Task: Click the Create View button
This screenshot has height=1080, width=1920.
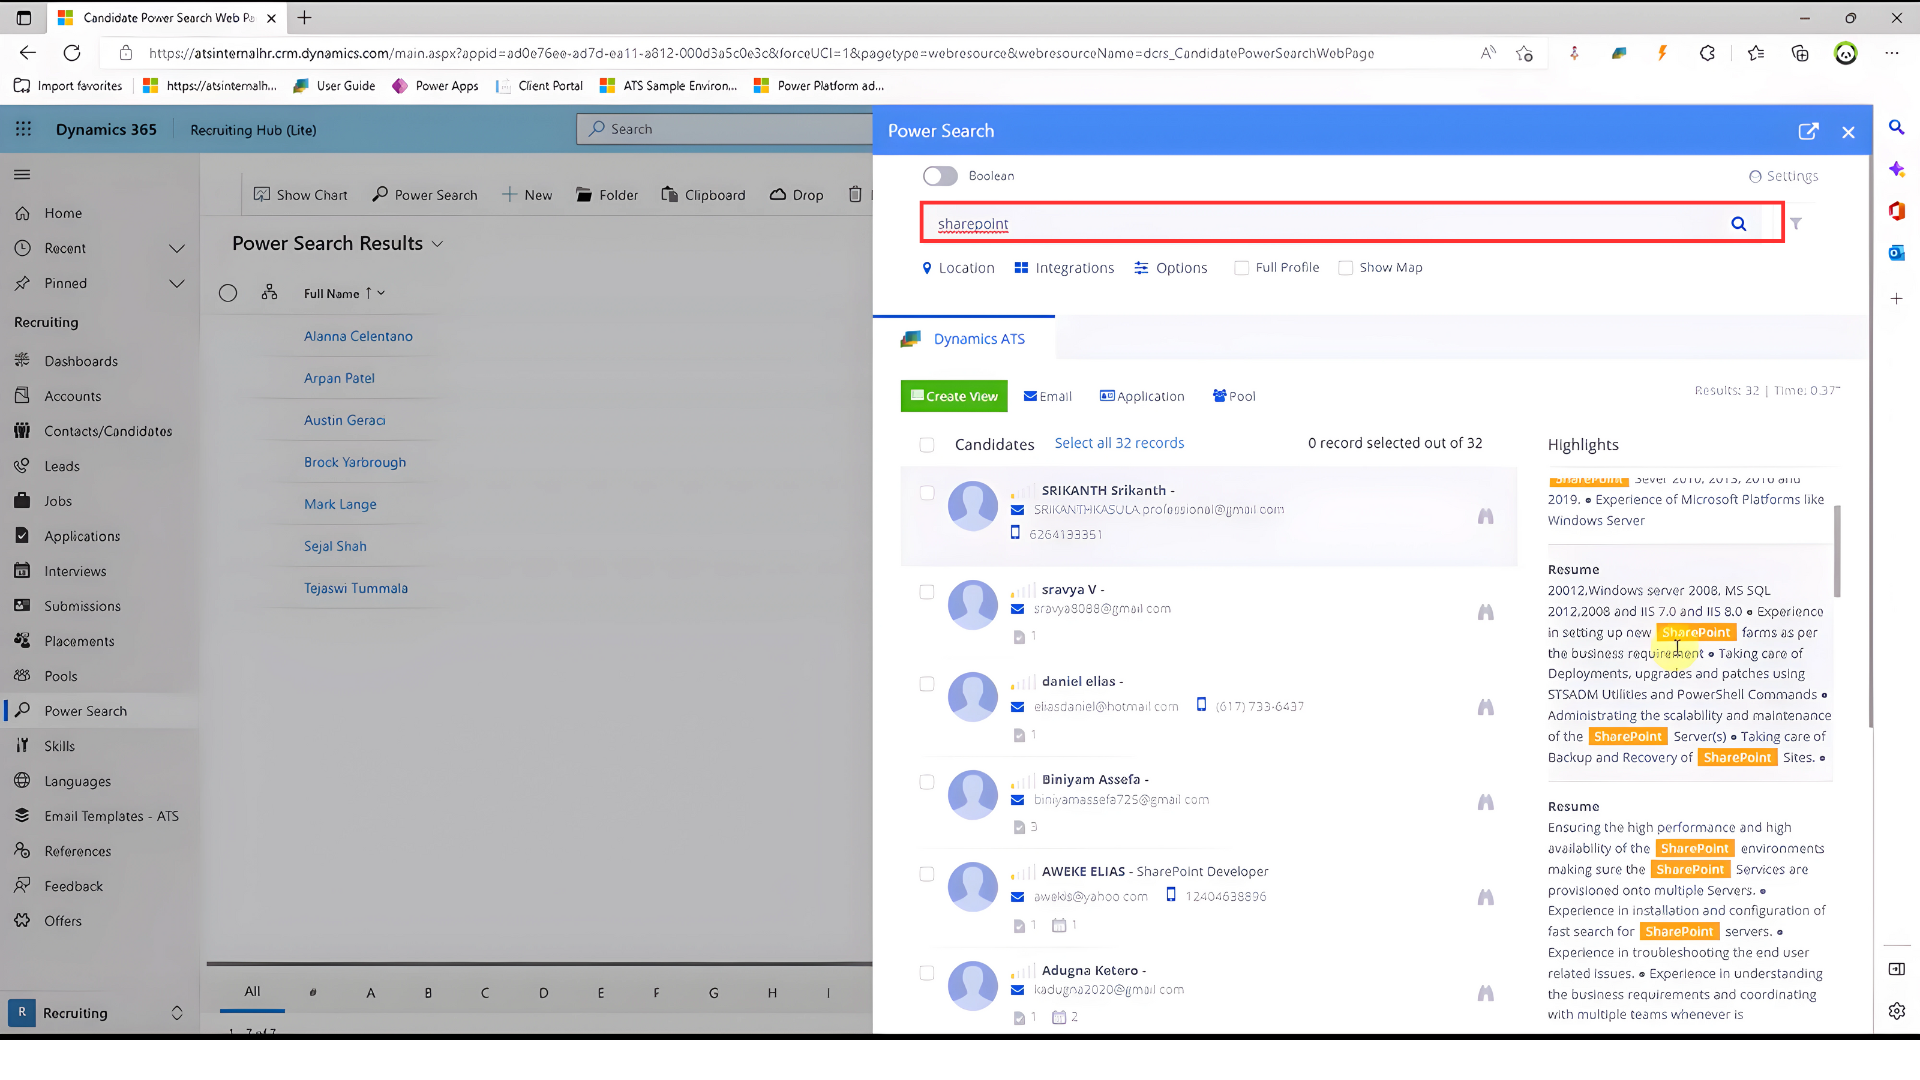Action: click(954, 396)
